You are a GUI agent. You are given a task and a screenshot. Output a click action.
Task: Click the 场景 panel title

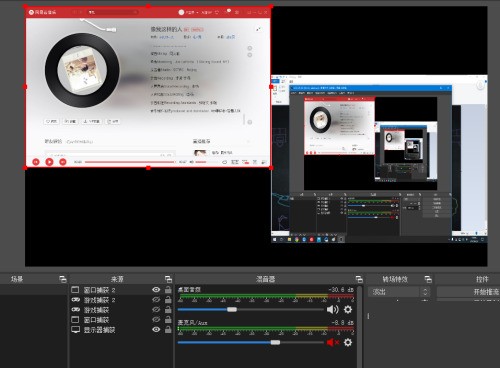tap(17, 279)
